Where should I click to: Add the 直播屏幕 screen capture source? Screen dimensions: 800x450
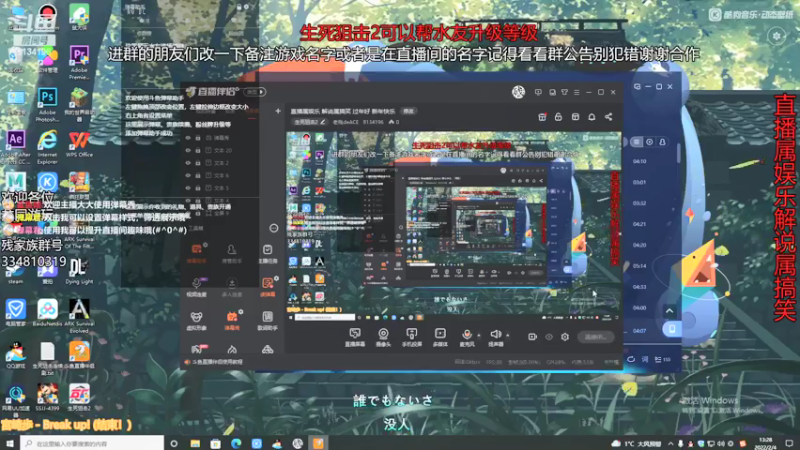click(355, 337)
